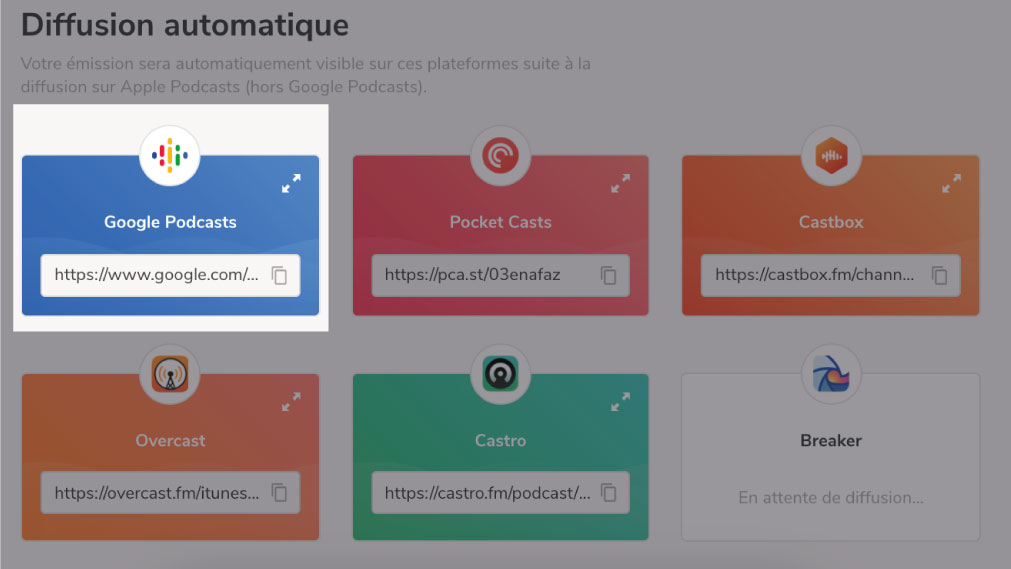Expand the Overcast card

point(291,402)
